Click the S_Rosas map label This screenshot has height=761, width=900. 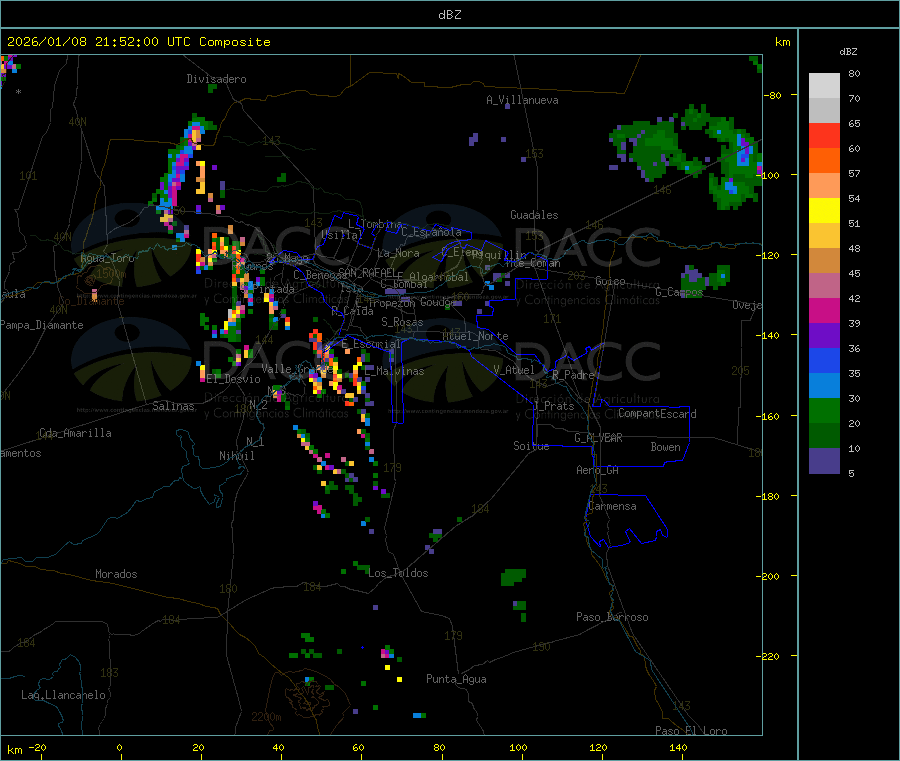pyautogui.click(x=402, y=322)
